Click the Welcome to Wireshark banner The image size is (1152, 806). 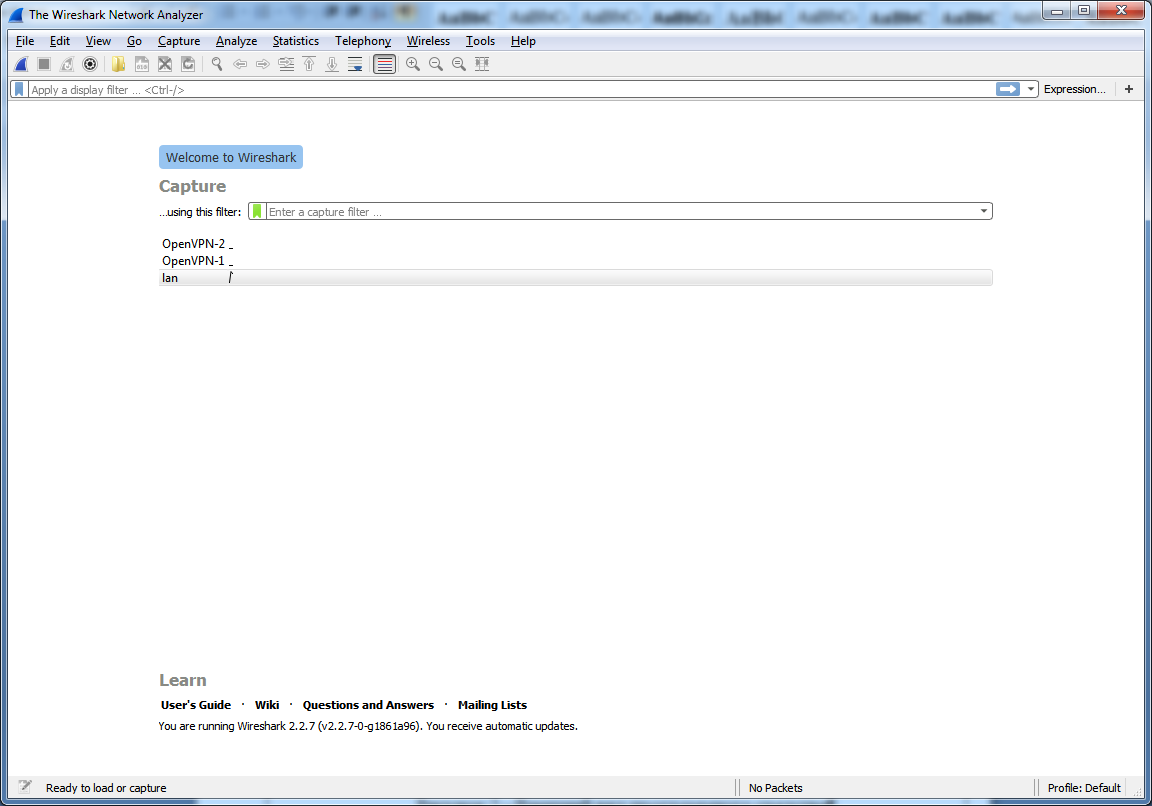tap(231, 157)
